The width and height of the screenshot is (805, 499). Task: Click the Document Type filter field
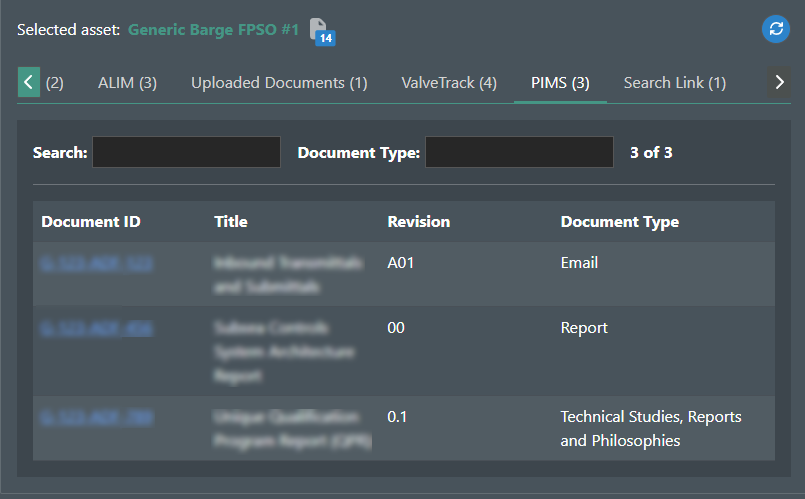tap(519, 152)
